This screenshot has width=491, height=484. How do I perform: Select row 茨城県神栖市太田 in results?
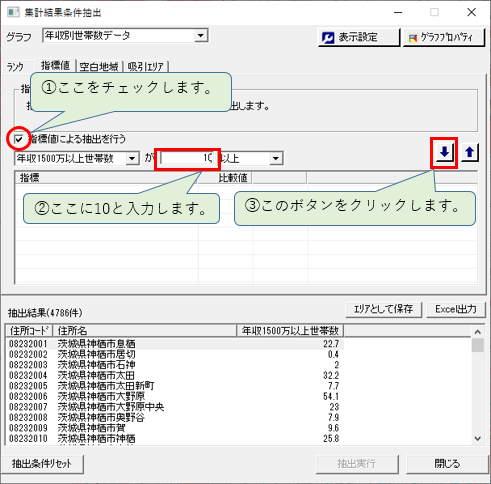[x=175, y=375]
